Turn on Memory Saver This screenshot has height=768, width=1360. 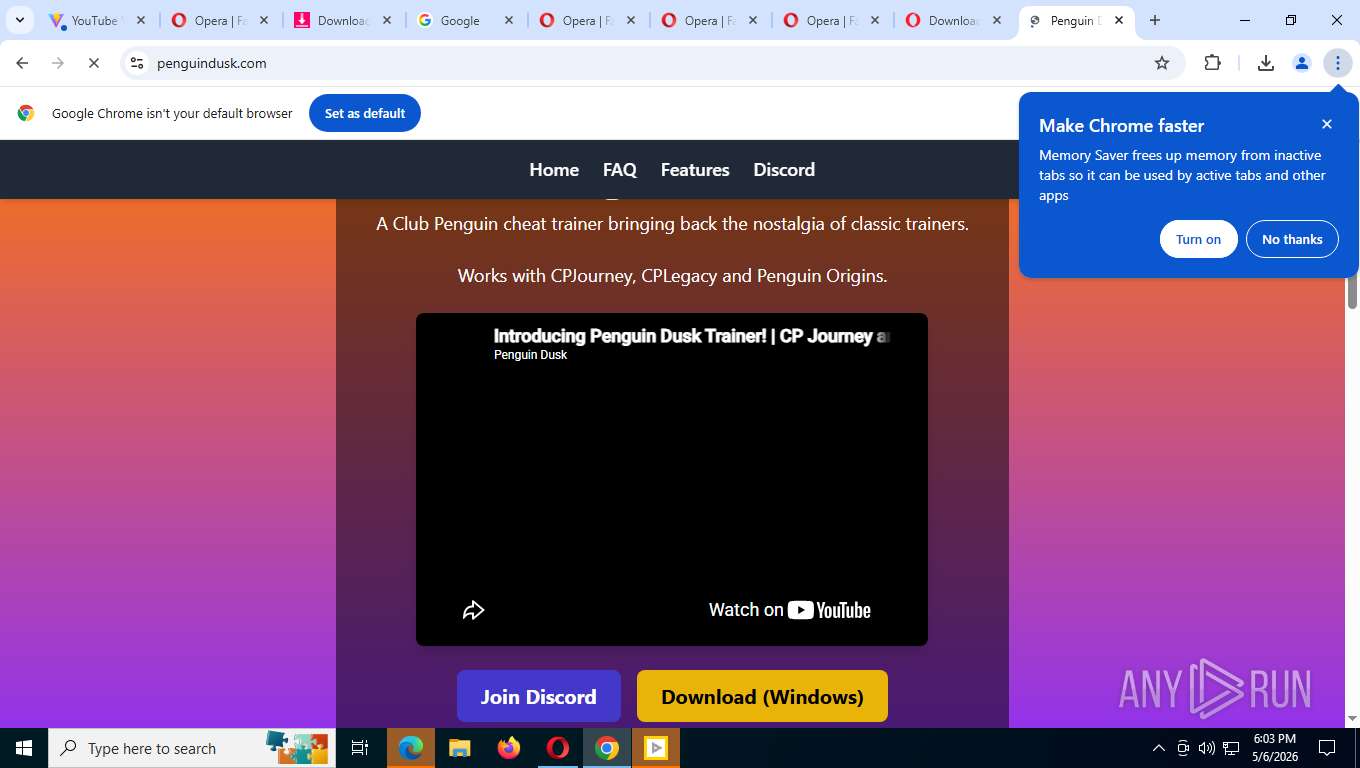click(x=1198, y=239)
